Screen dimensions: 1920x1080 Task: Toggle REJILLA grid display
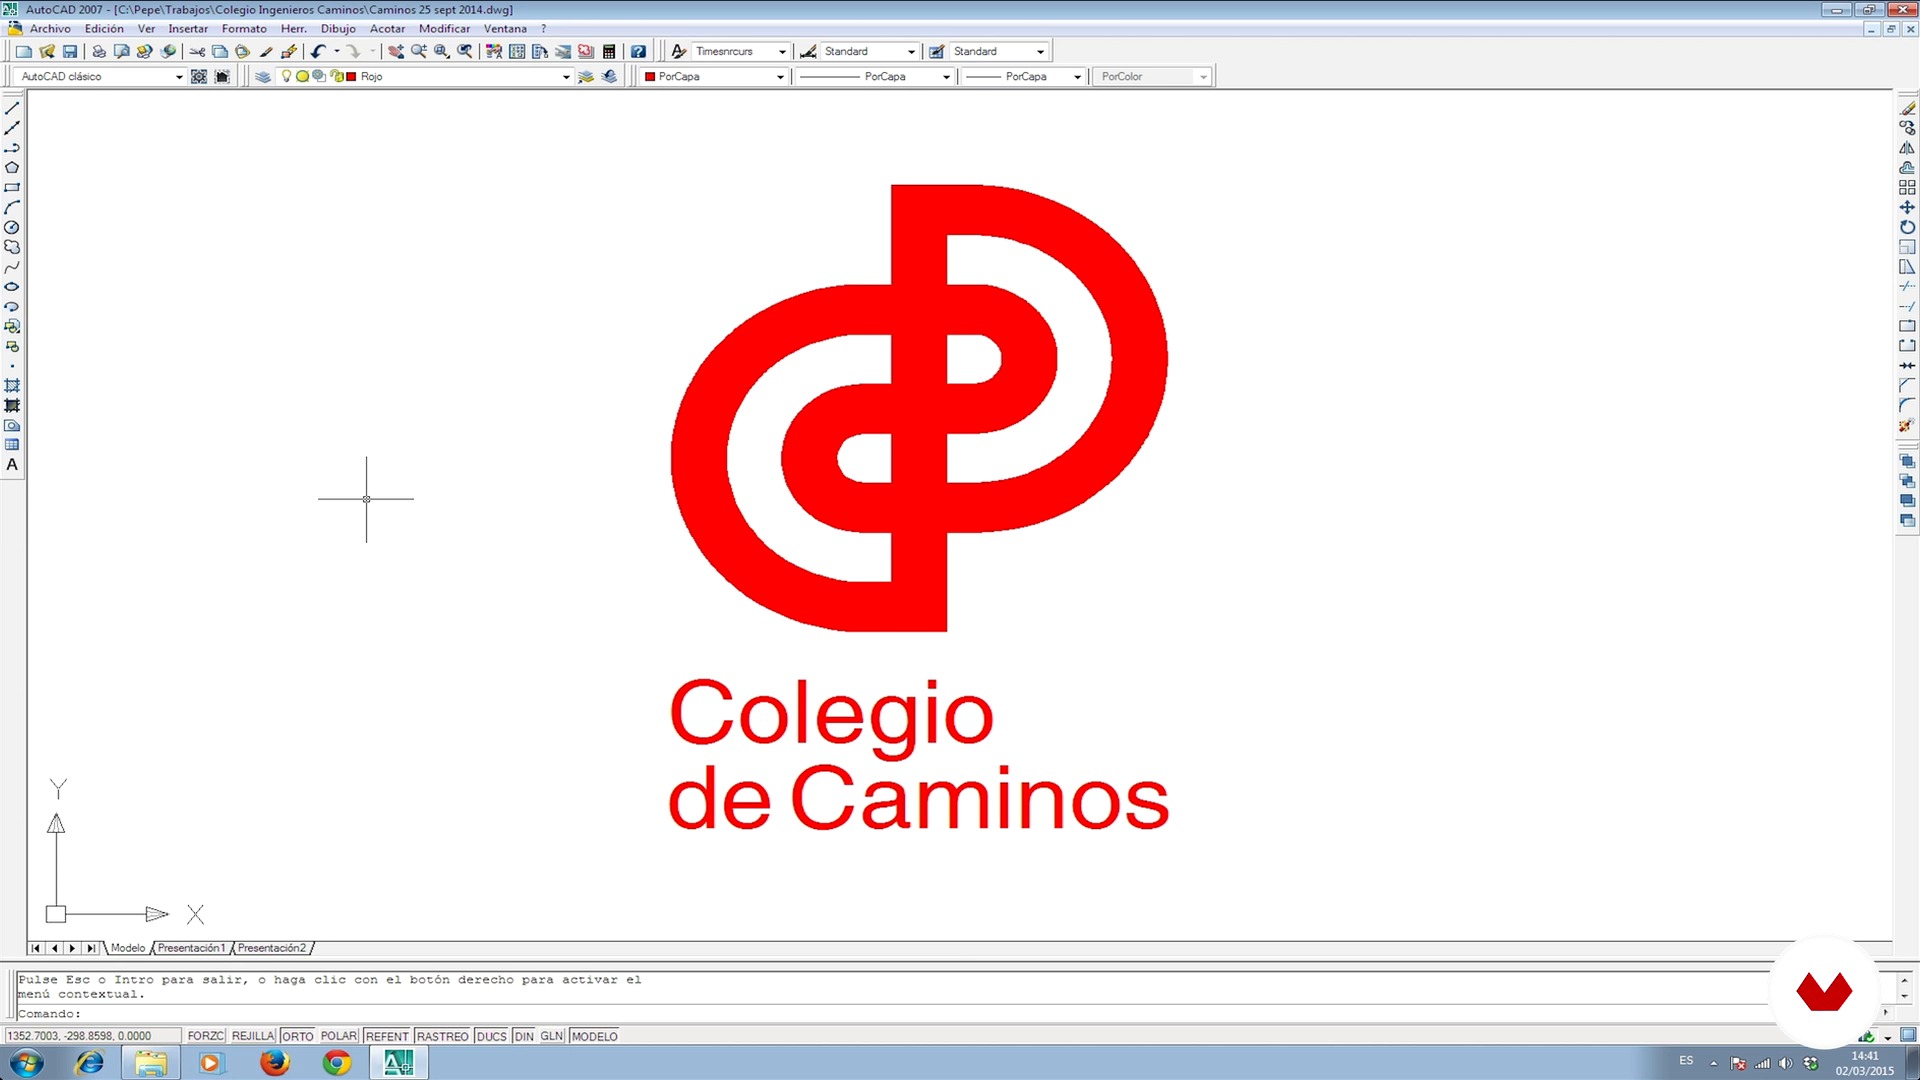pyautogui.click(x=253, y=1036)
